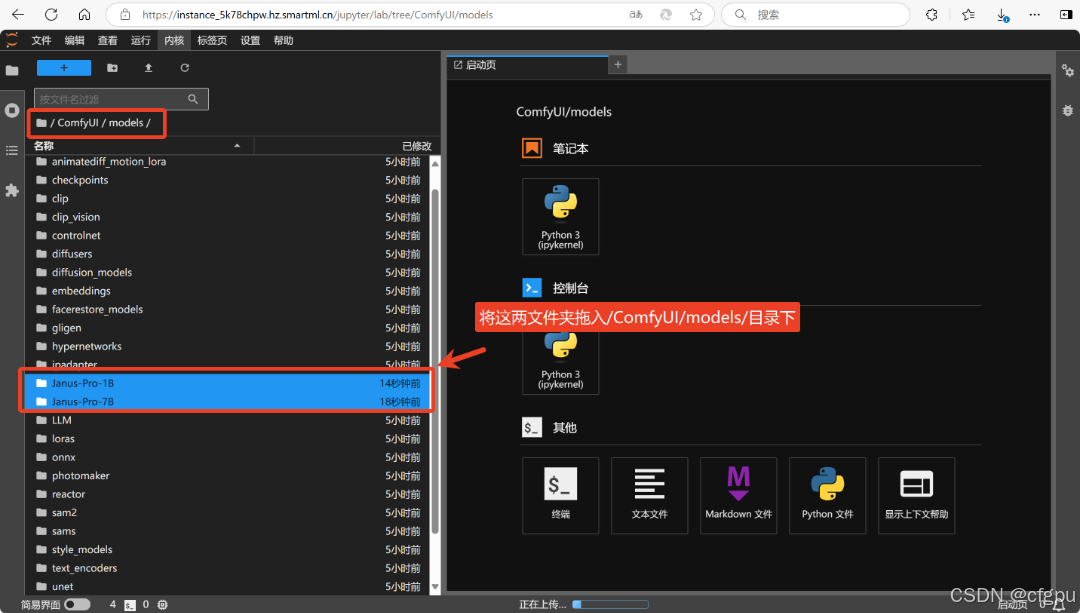Create a new folder icon
This screenshot has height=613, width=1080.
(x=112, y=67)
